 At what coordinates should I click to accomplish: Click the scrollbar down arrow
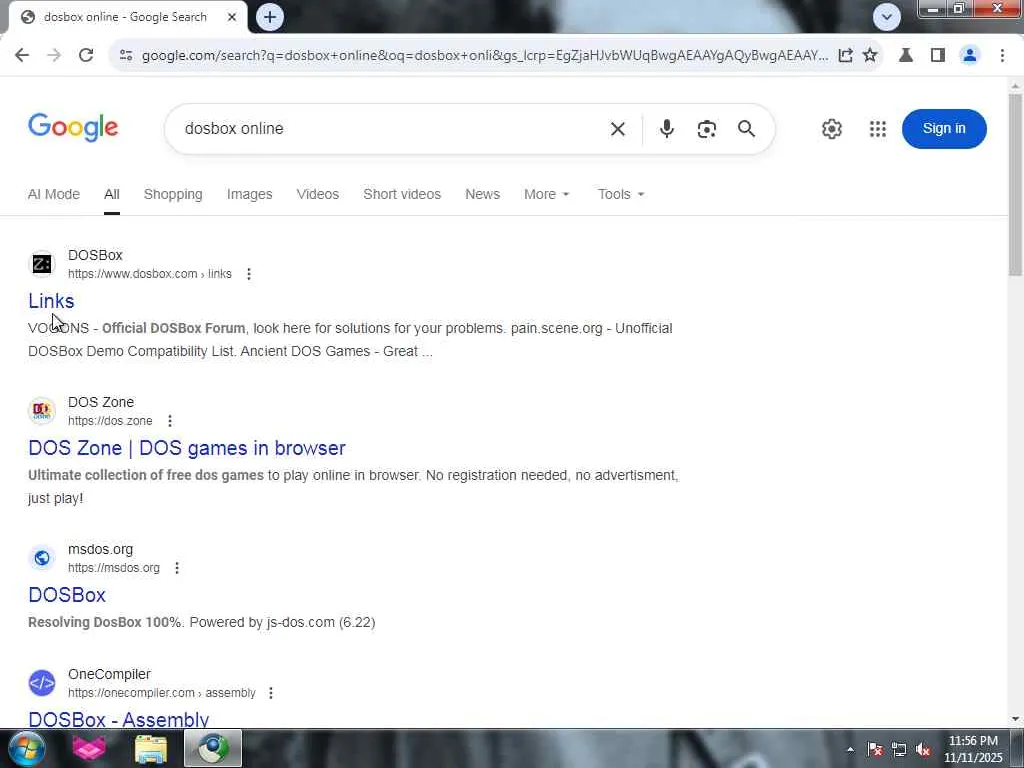tap(1015, 719)
